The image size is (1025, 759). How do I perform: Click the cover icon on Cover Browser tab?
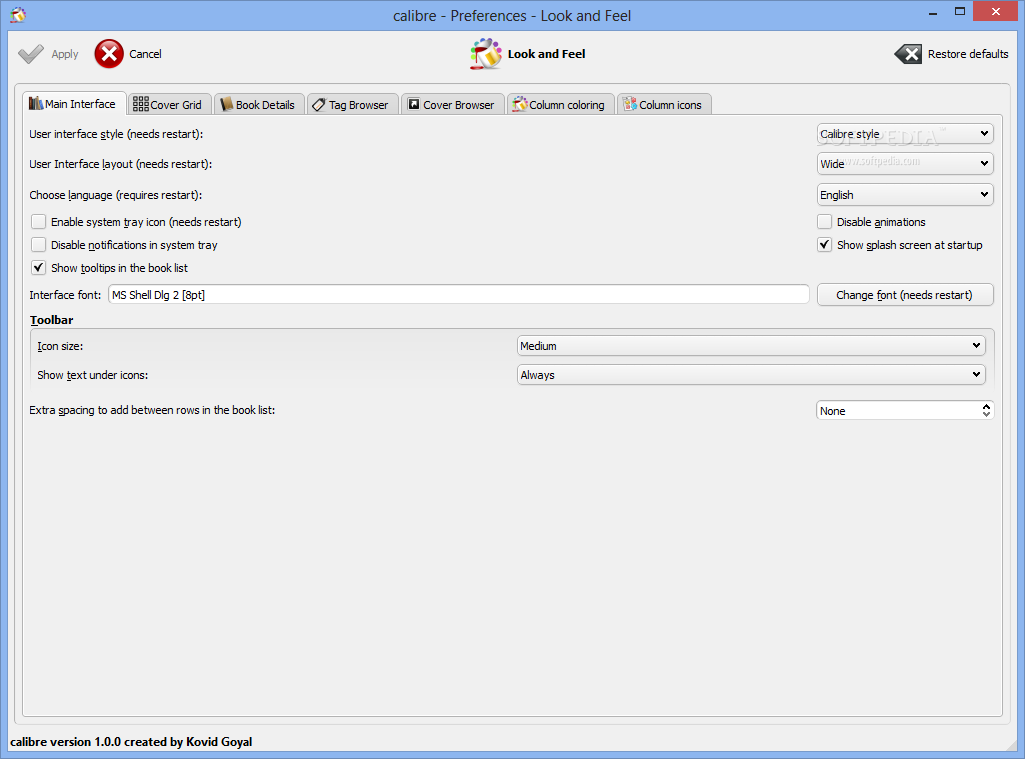414,104
